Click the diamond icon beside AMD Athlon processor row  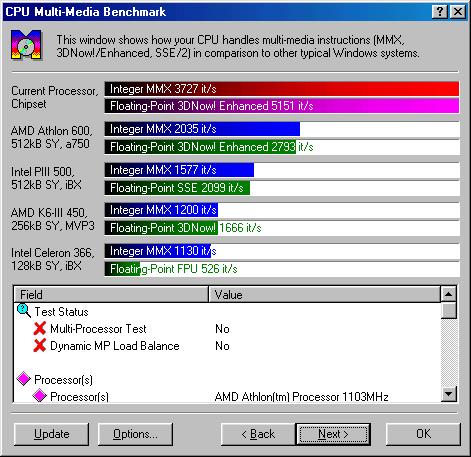tap(40, 396)
